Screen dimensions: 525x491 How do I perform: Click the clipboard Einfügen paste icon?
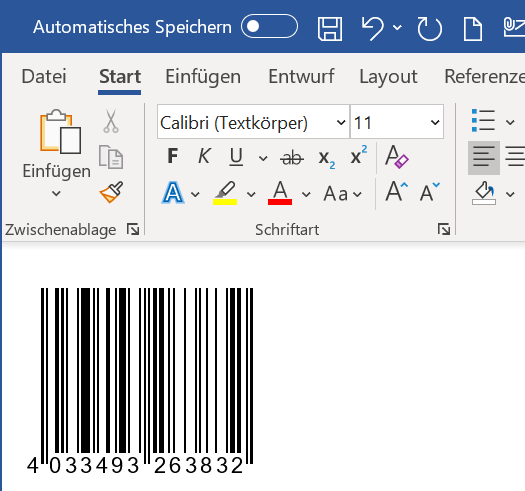(x=60, y=131)
